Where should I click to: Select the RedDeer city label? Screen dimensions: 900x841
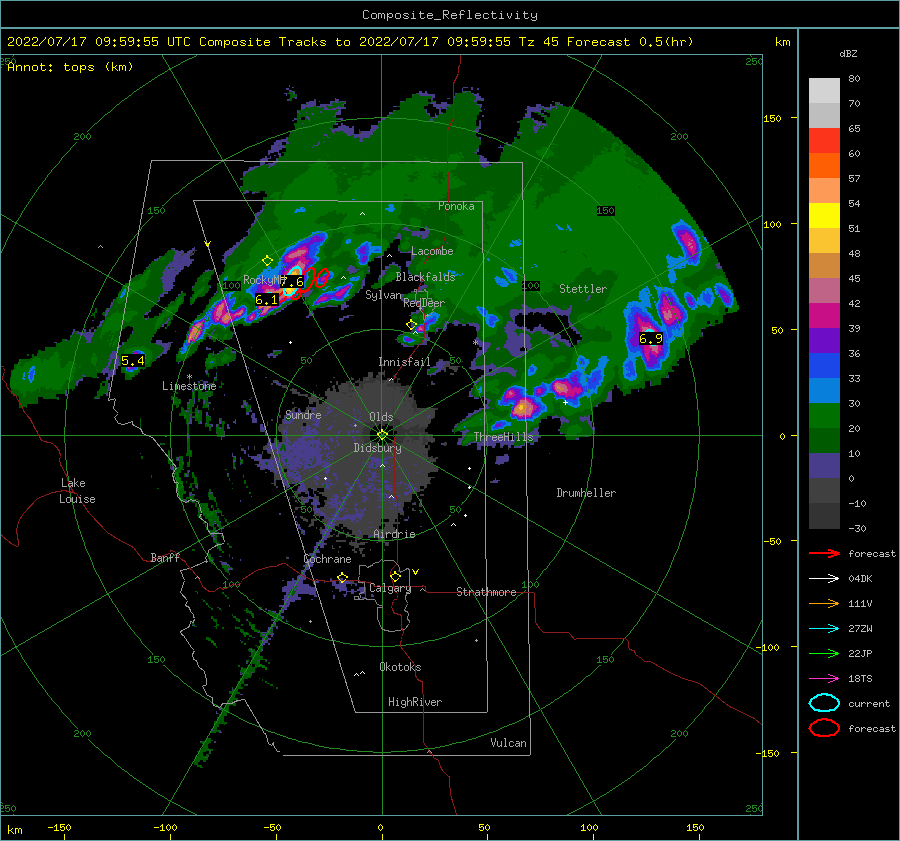(x=424, y=303)
